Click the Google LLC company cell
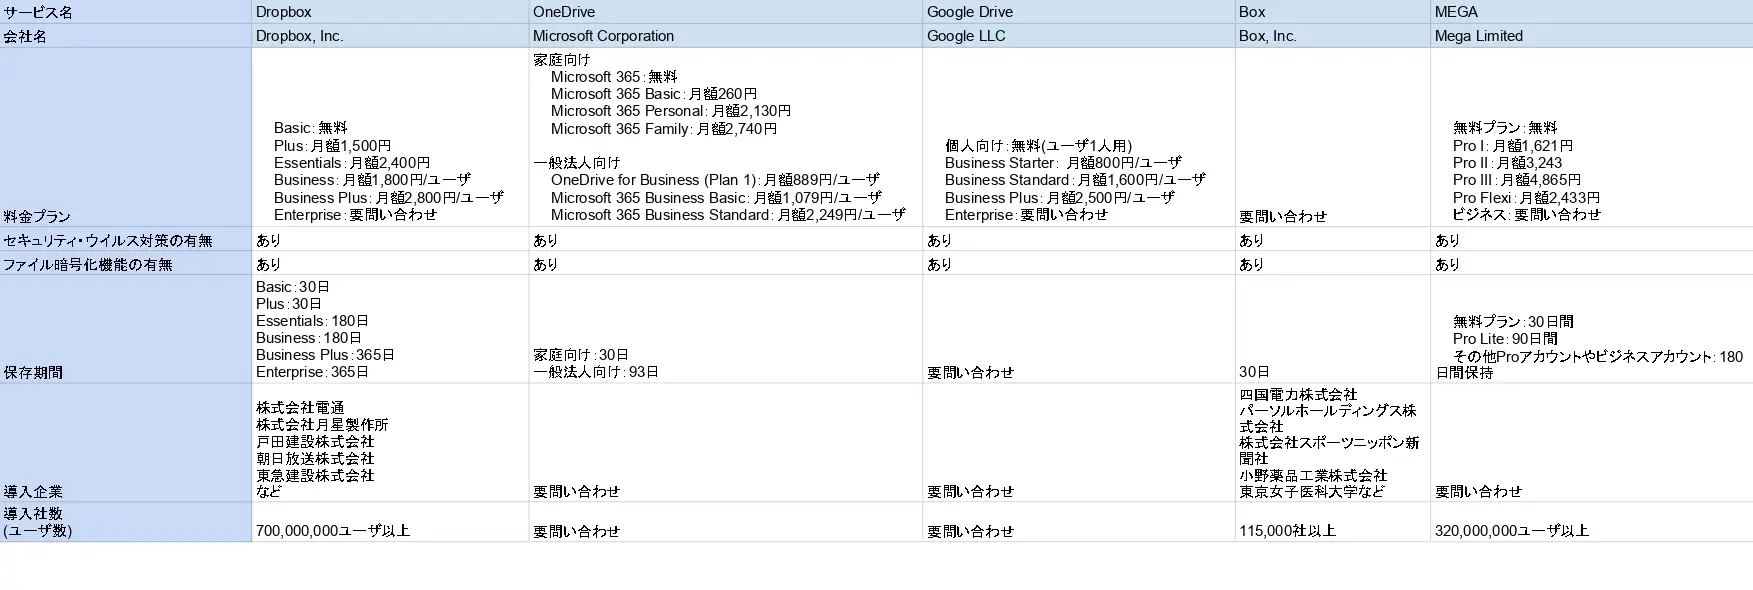Image resolution: width=1753 pixels, height=590 pixels. pyautogui.click(x=1078, y=36)
